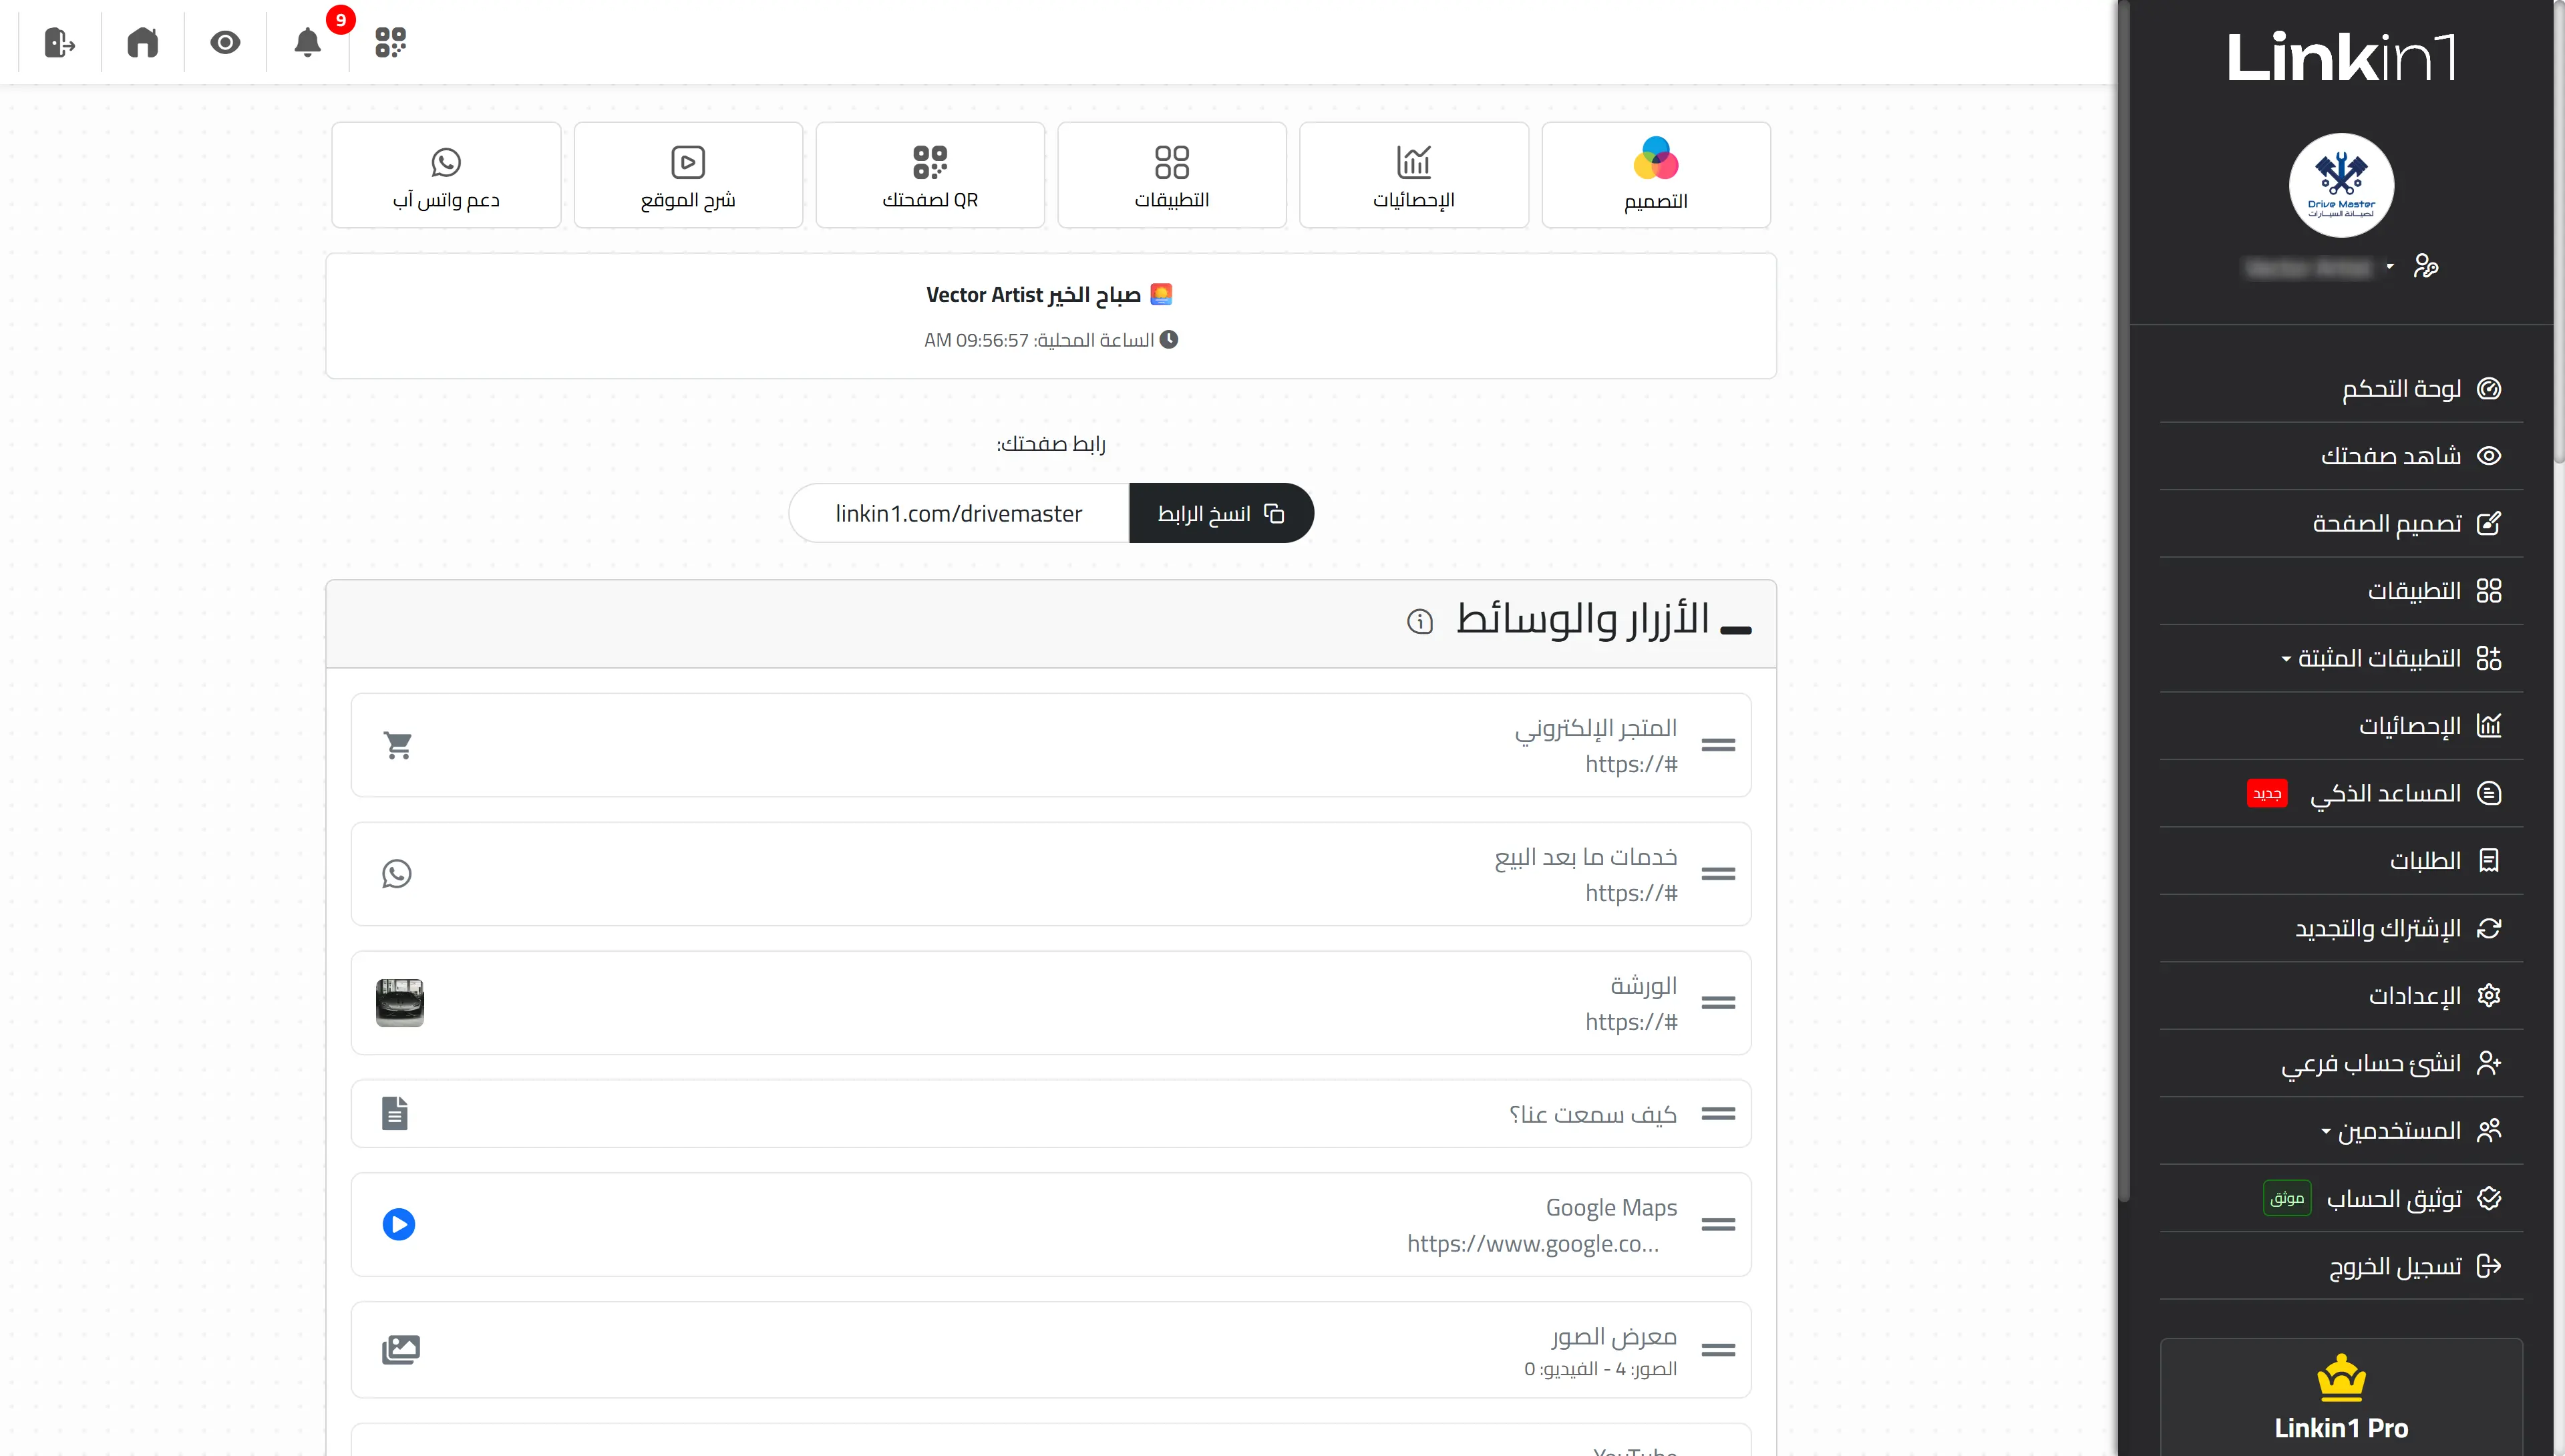Go to Settings (الإعدادات) in sidebar
The image size is (2565, 1456).
[x=2414, y=996]
